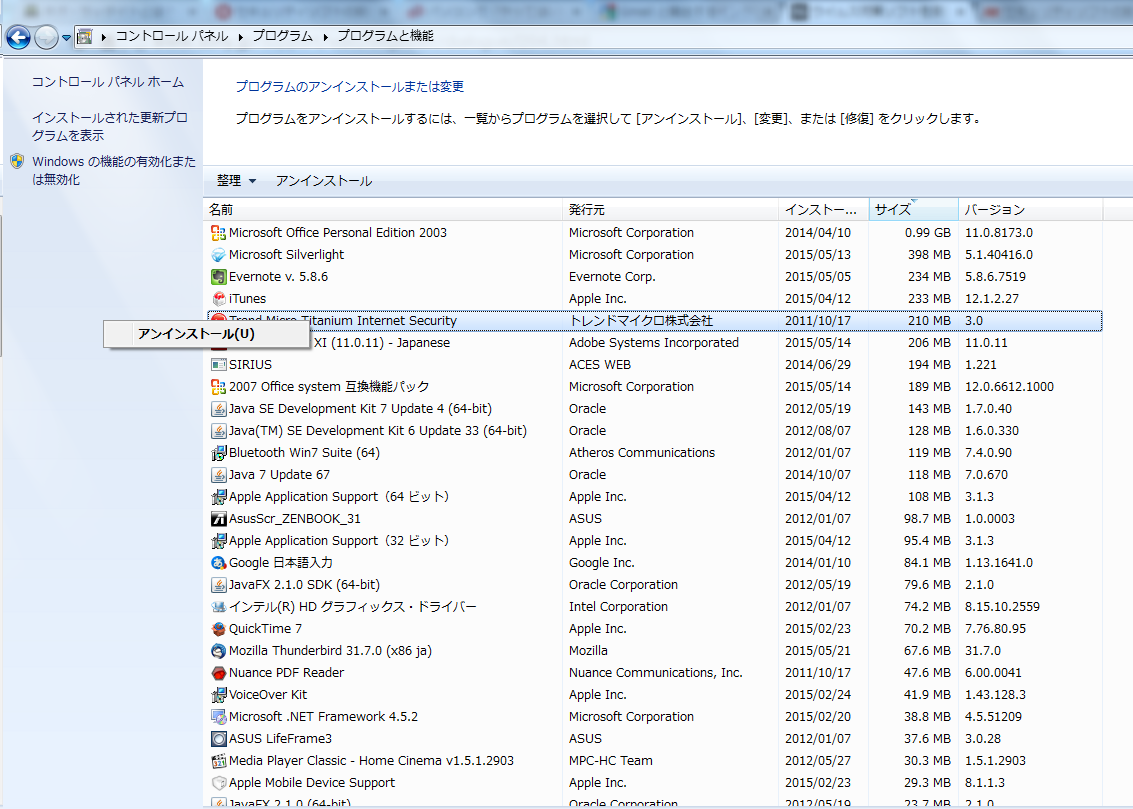Image resolution: width=1133 pixels, height=809 pixels.
Task: Click the Google 日本語入力 icon
Action: coord(219,563)
